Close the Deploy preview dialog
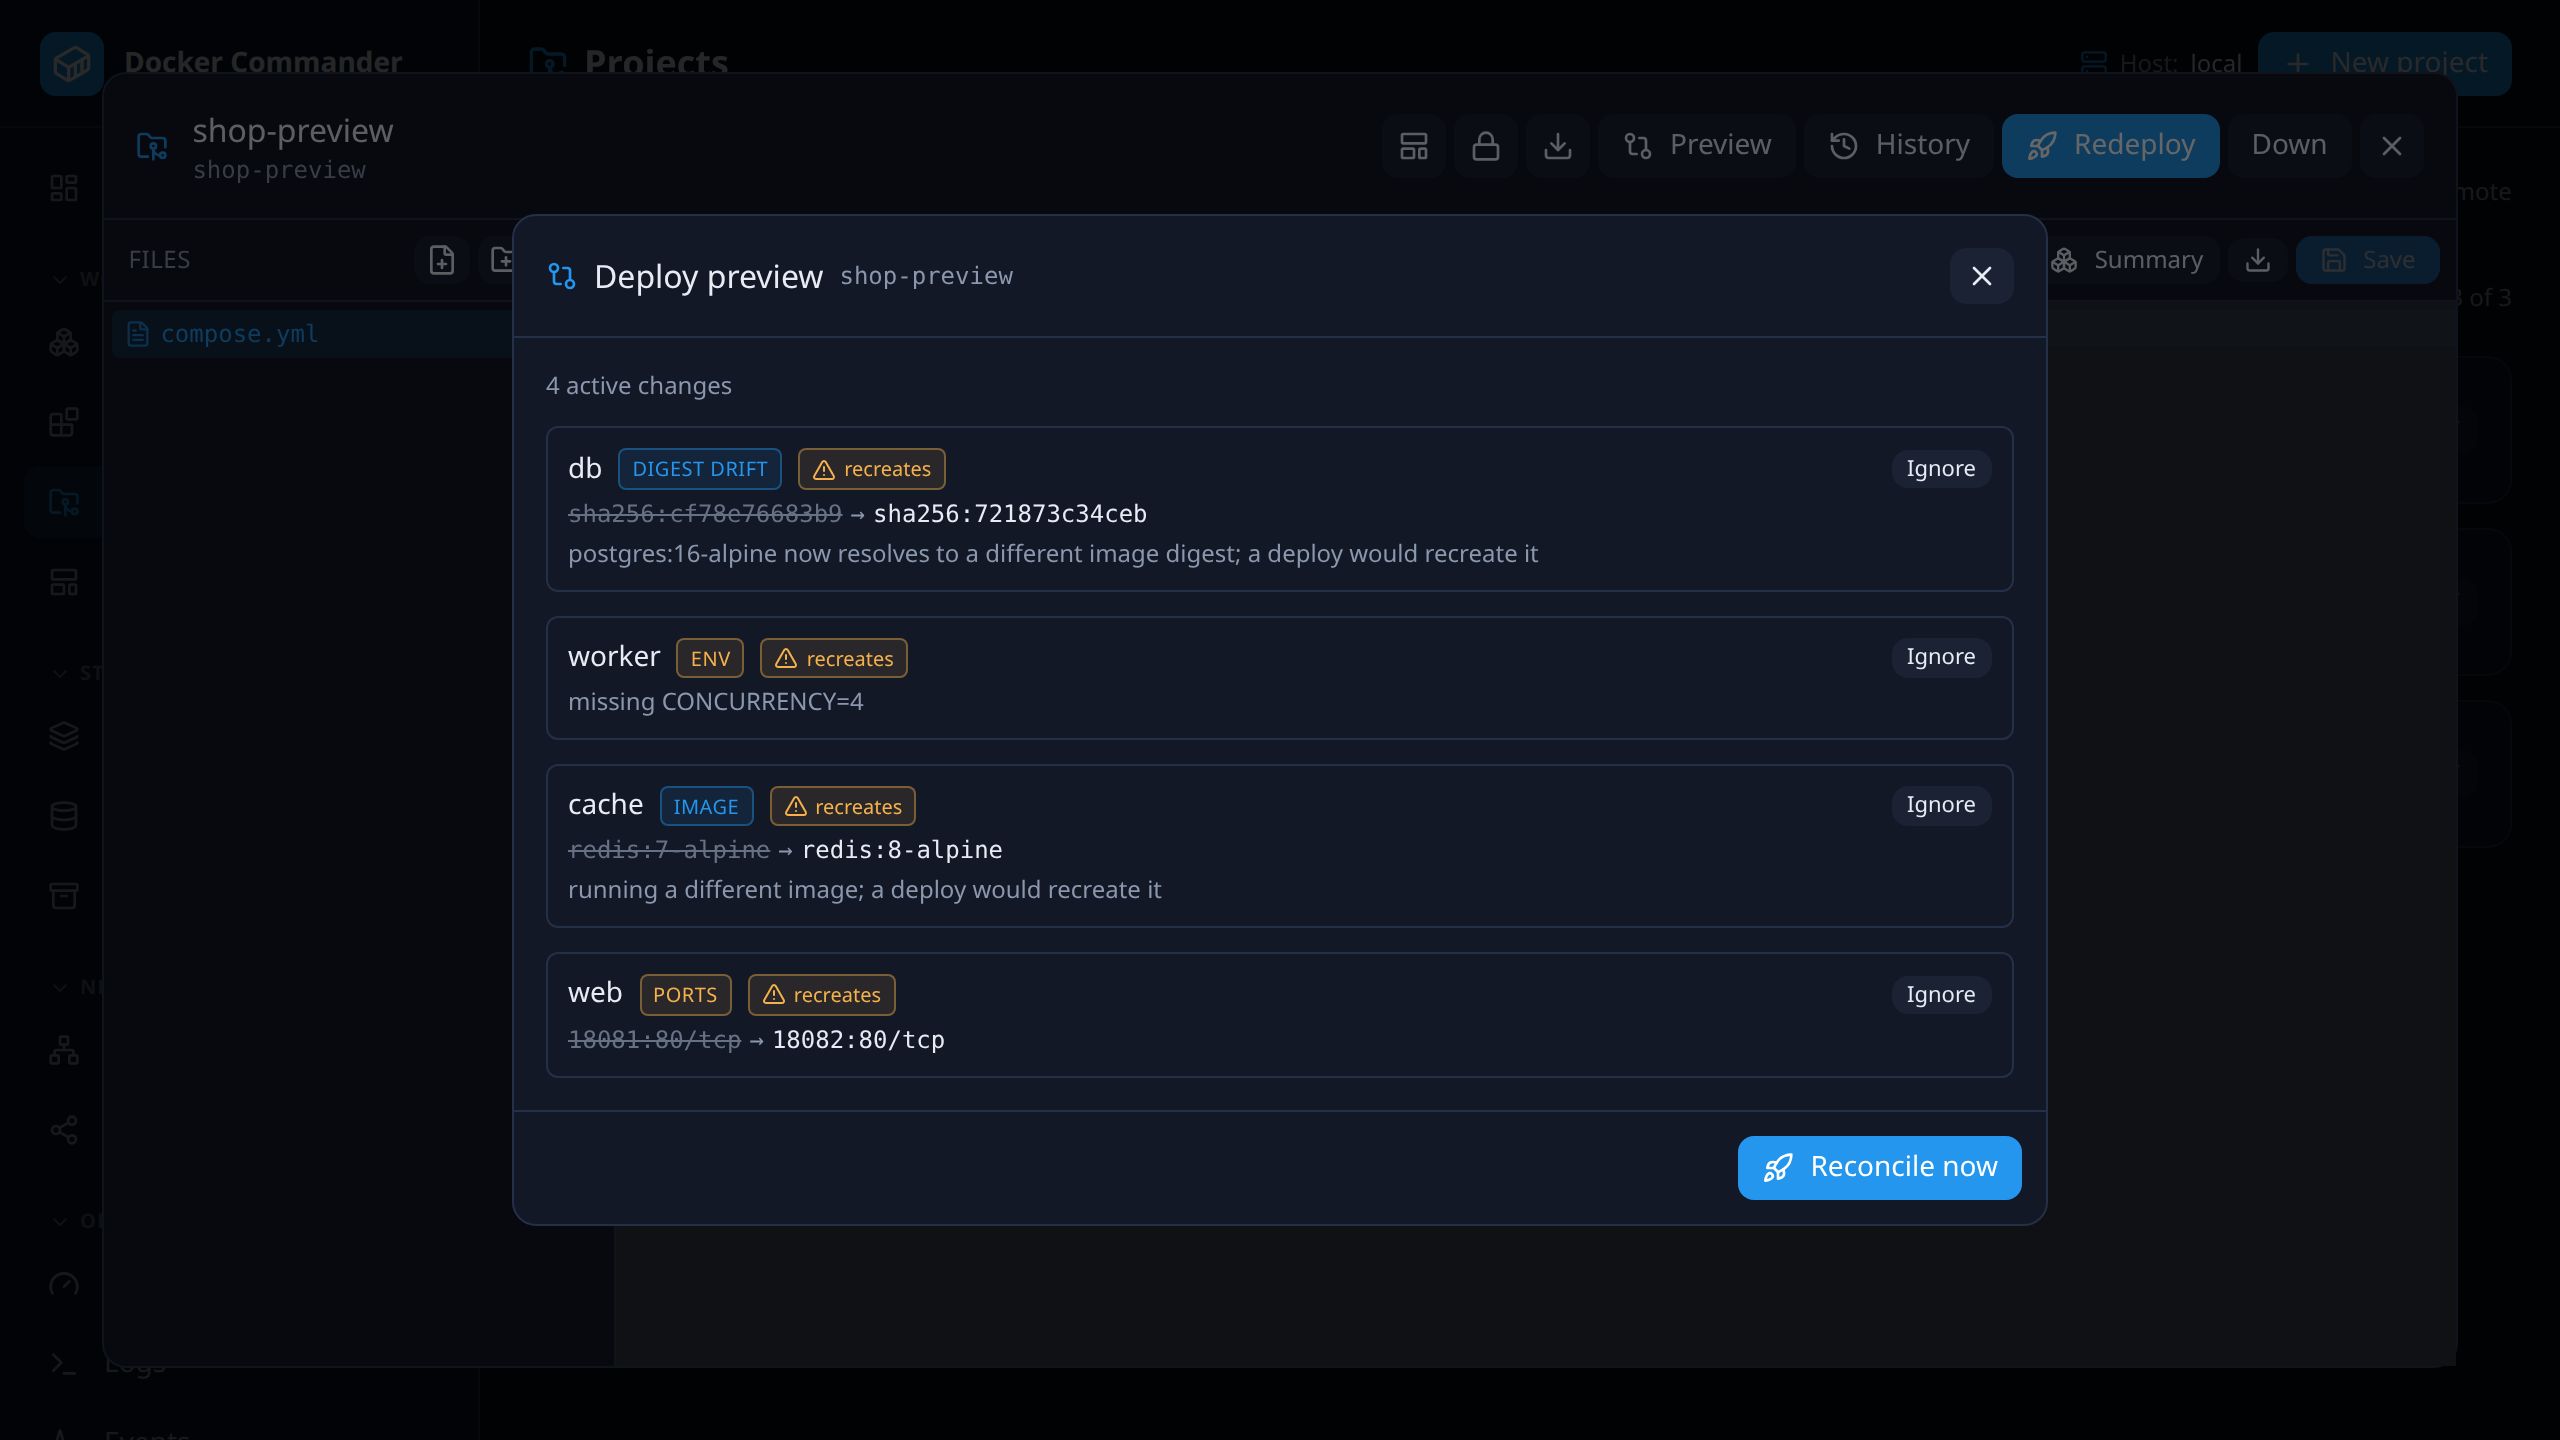Image resolution: width=2560 pixels, height=1440 pixels. [1981, 276]
